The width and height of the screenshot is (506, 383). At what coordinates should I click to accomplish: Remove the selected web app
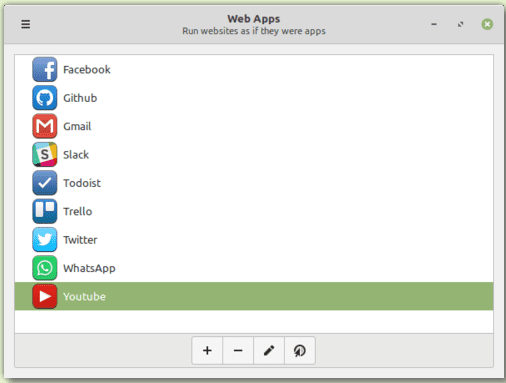238,350
